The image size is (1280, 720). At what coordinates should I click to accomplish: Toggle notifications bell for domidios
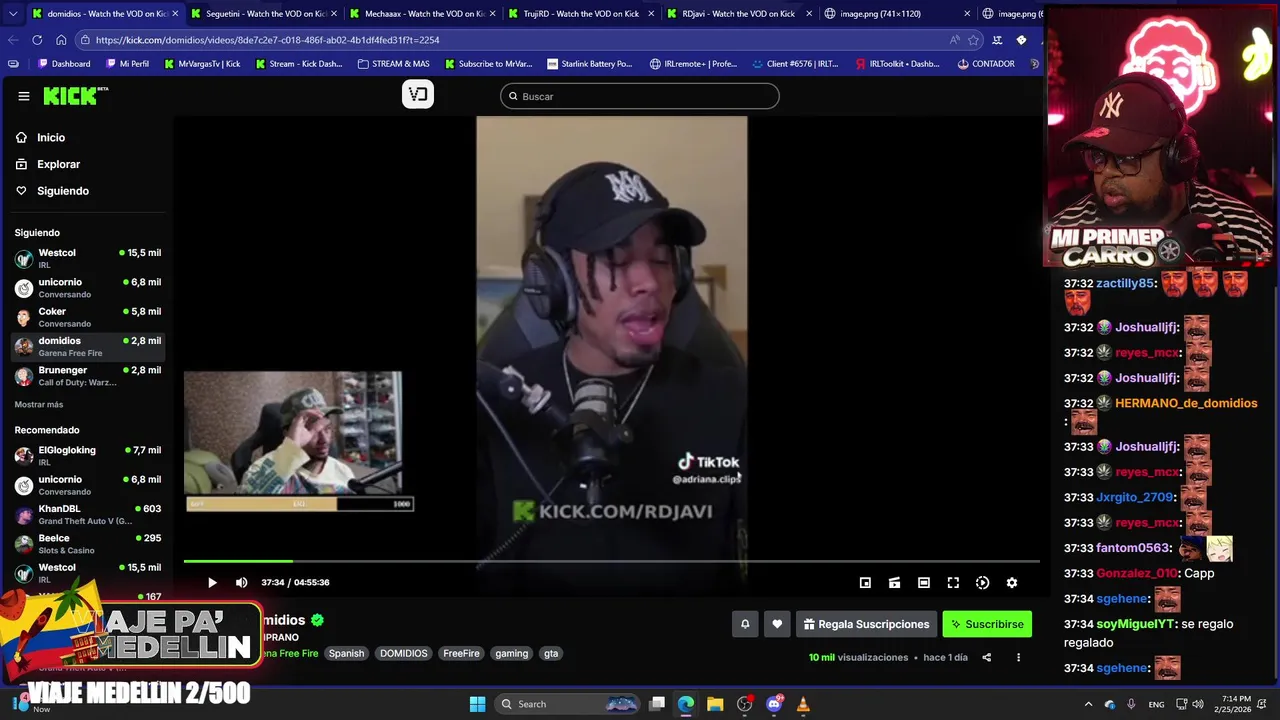pyautogui.click(x=745, y=624)
